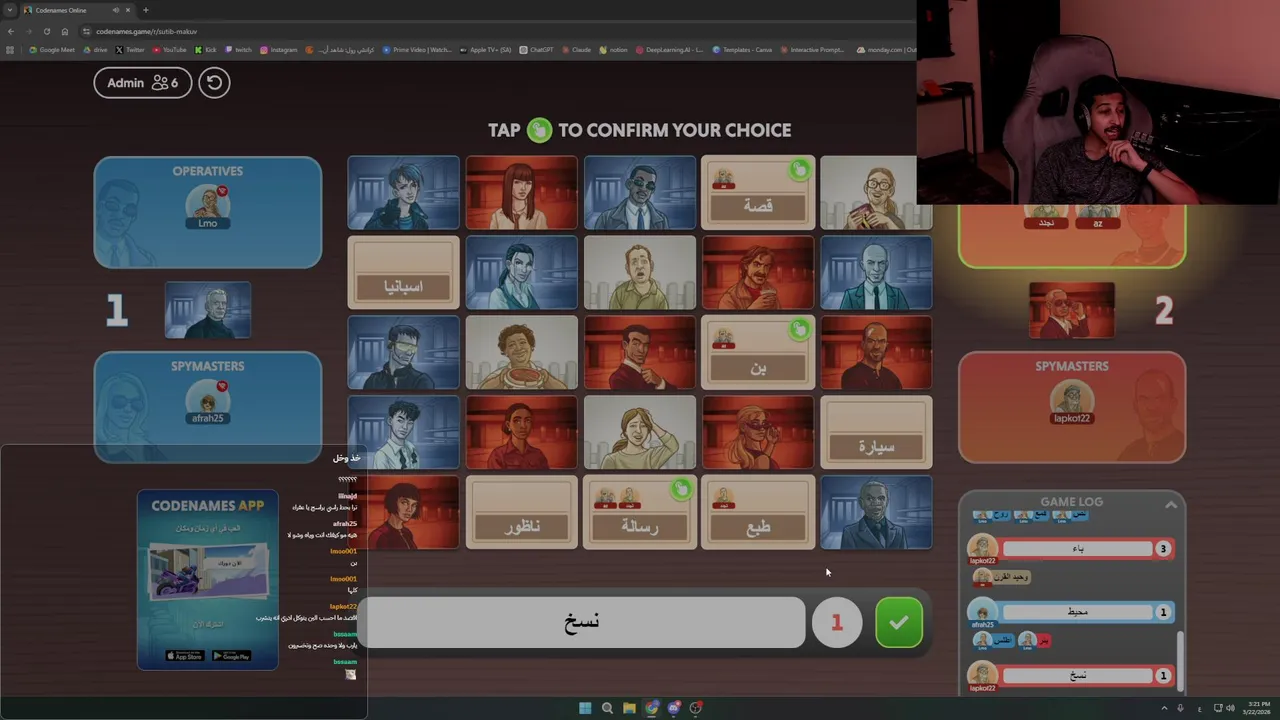Open the Google Meet bookmark
1280x720 pixels.
(x=52, y=50)
